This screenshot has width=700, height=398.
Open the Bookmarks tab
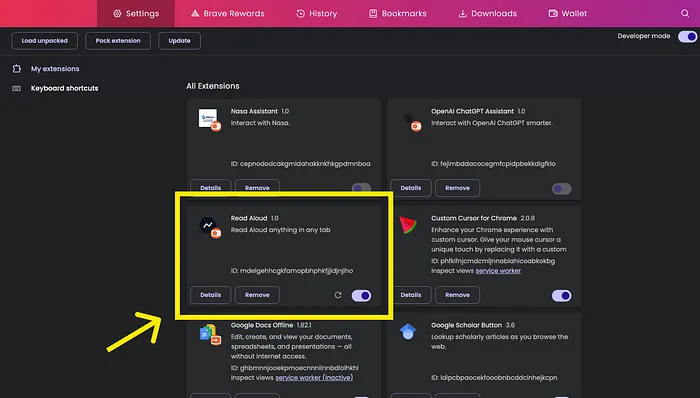pyautogui.click(x=397, y=13)
